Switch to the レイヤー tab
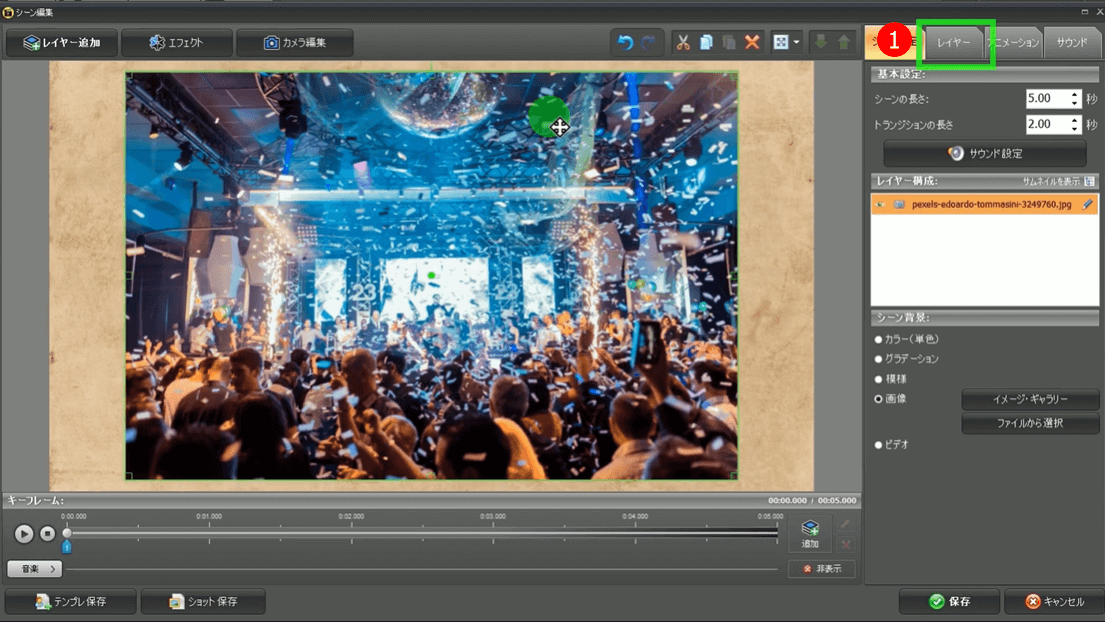Image resolution: width=1105 pixels, height=622 pixels. (x=954, y=43)
